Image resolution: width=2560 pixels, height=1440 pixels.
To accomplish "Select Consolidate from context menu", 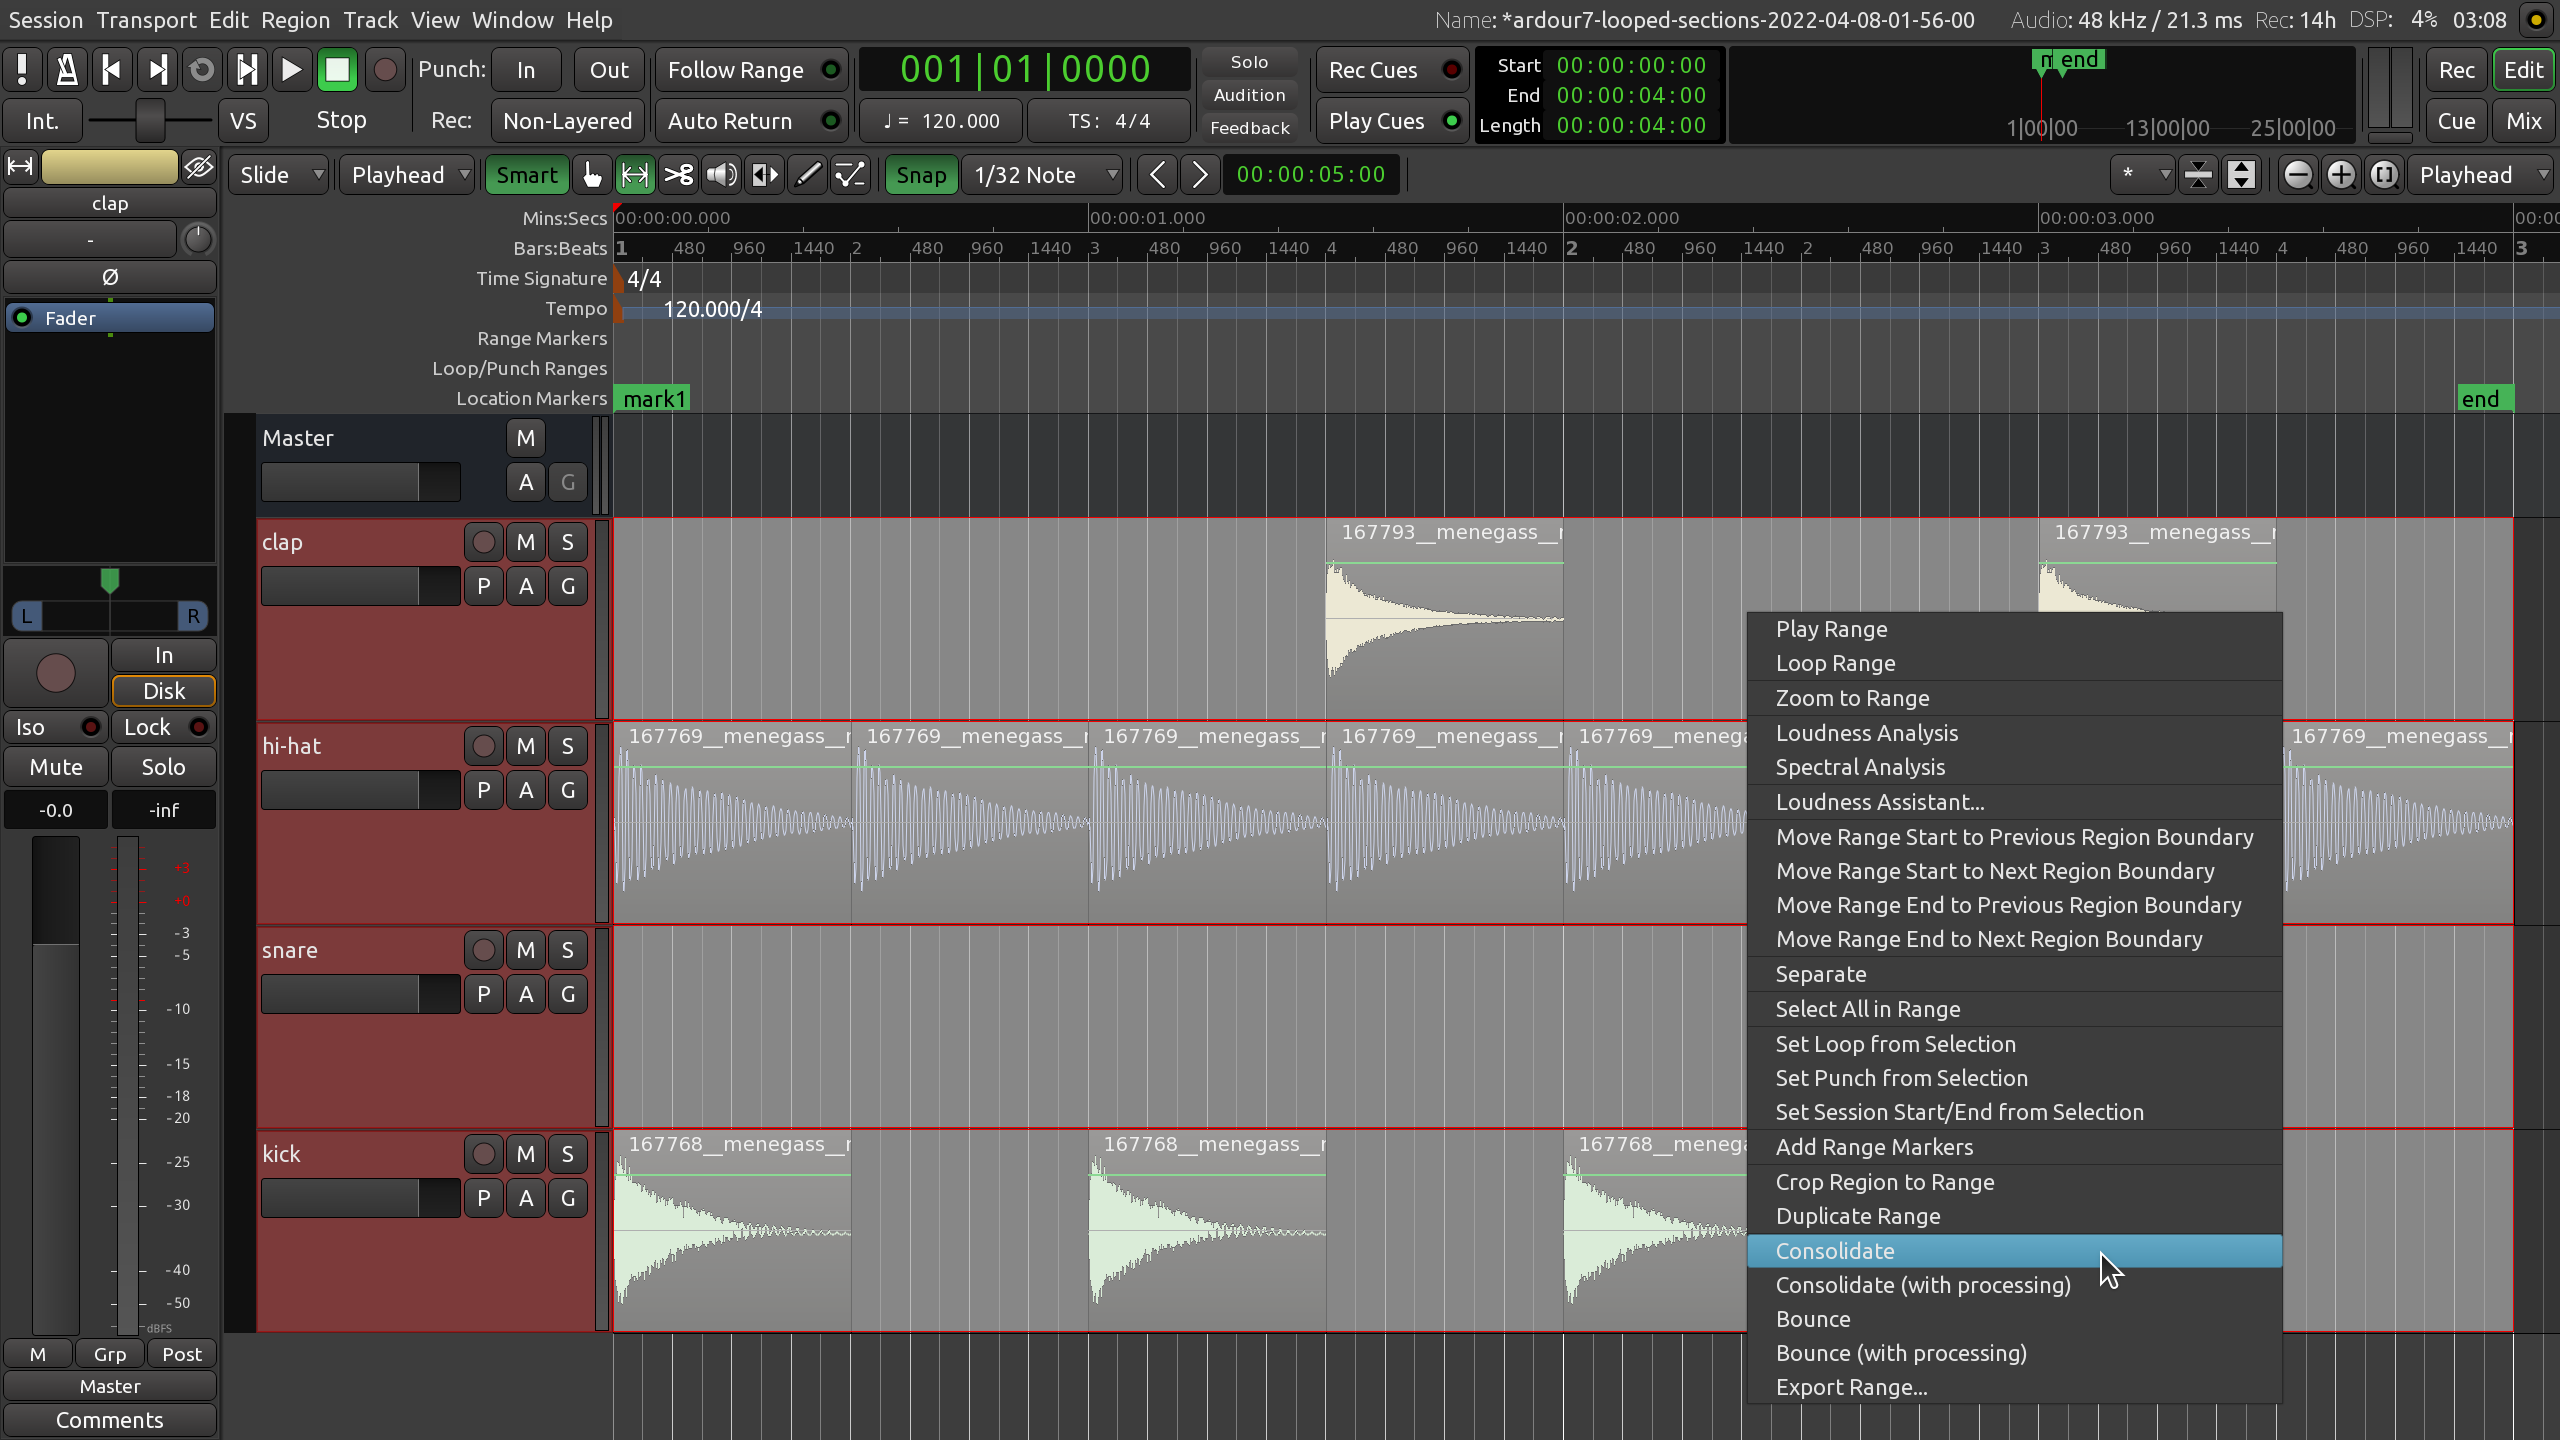I will click(x=1836, y=1250).
